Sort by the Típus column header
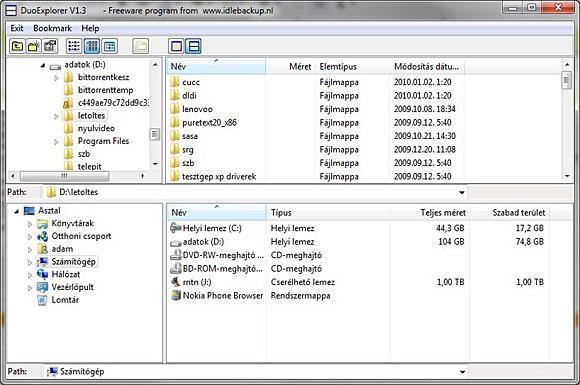 [328, 213]
